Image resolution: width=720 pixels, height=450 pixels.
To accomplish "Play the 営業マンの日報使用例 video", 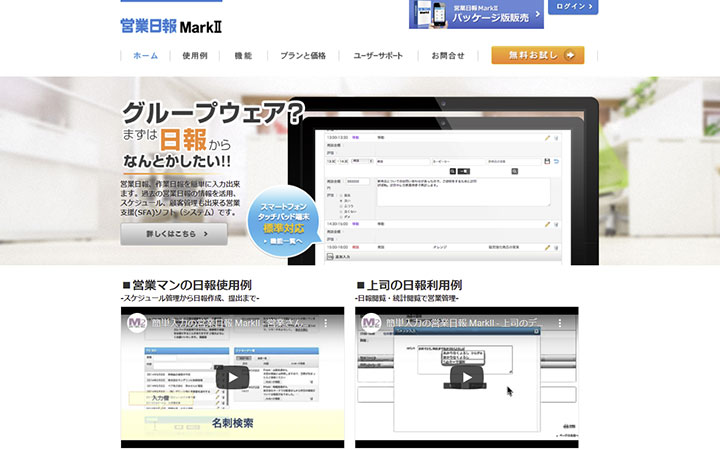I will click(x=232, y=377).
